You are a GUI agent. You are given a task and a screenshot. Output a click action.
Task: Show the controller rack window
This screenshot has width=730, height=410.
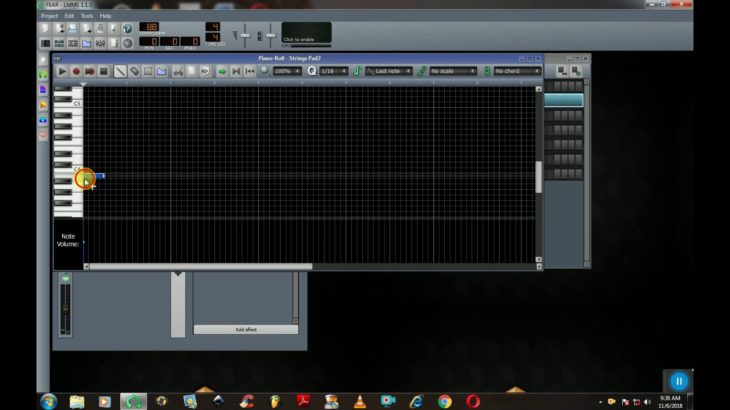127,43
